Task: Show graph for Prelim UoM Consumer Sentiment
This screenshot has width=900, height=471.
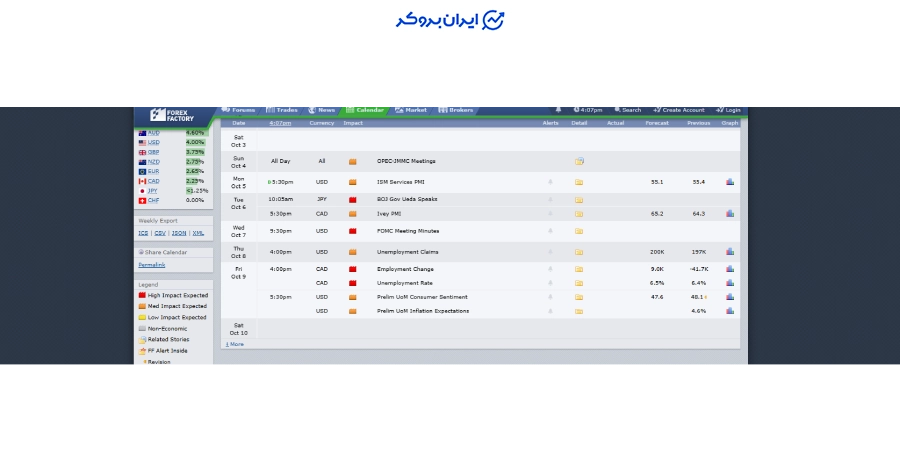Action: (730, 297)
